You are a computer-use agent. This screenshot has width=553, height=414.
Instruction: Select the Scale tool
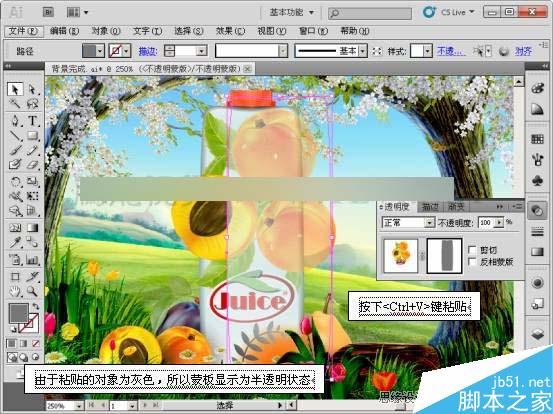[x=32, y=182]
